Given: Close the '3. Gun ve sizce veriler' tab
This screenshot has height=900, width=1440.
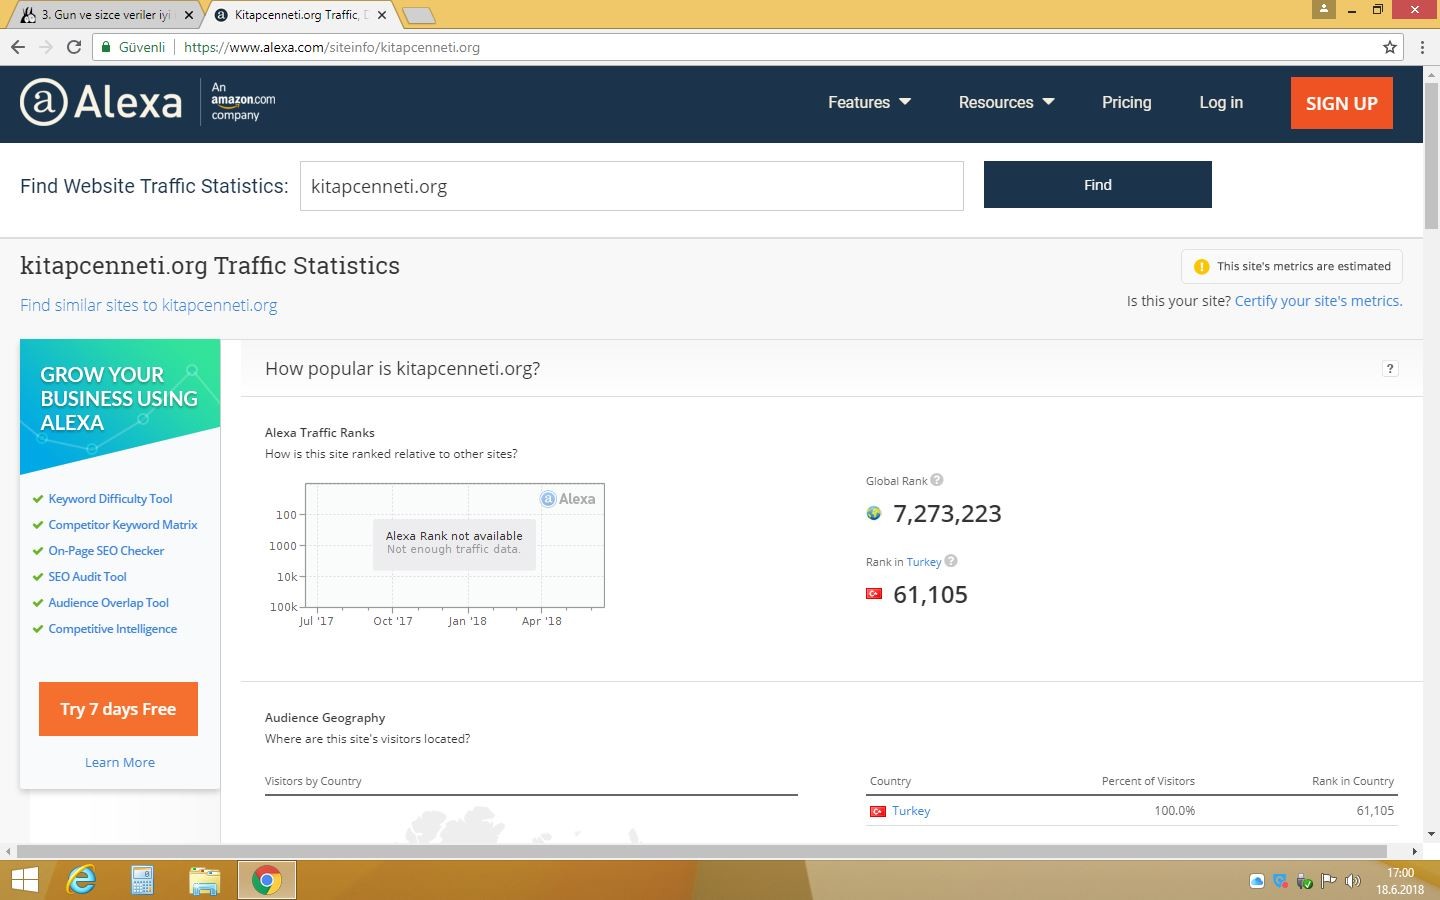Looking at the screenshot, I should tap(189, 15).
